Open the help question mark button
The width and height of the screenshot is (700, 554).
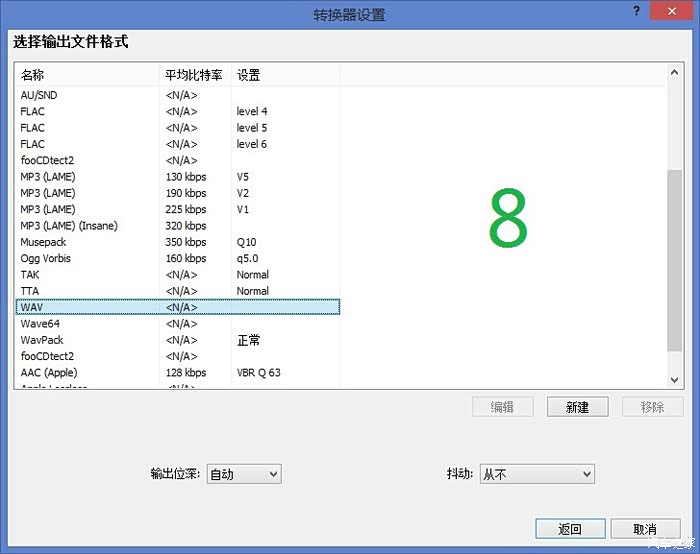pos(636,11)
